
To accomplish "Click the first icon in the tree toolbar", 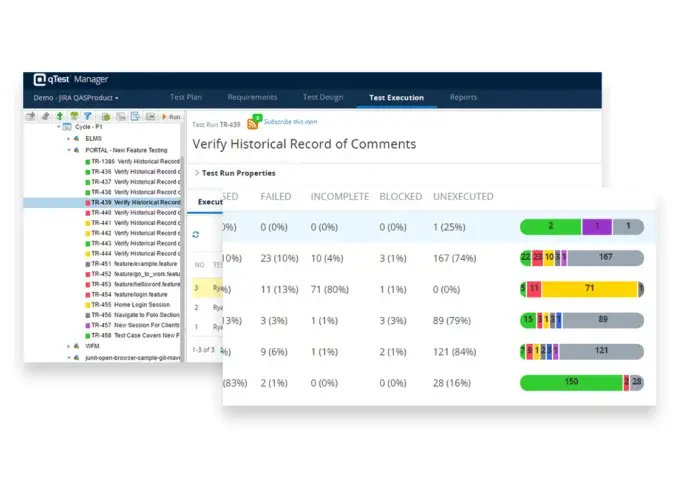I will coord(31,117).
